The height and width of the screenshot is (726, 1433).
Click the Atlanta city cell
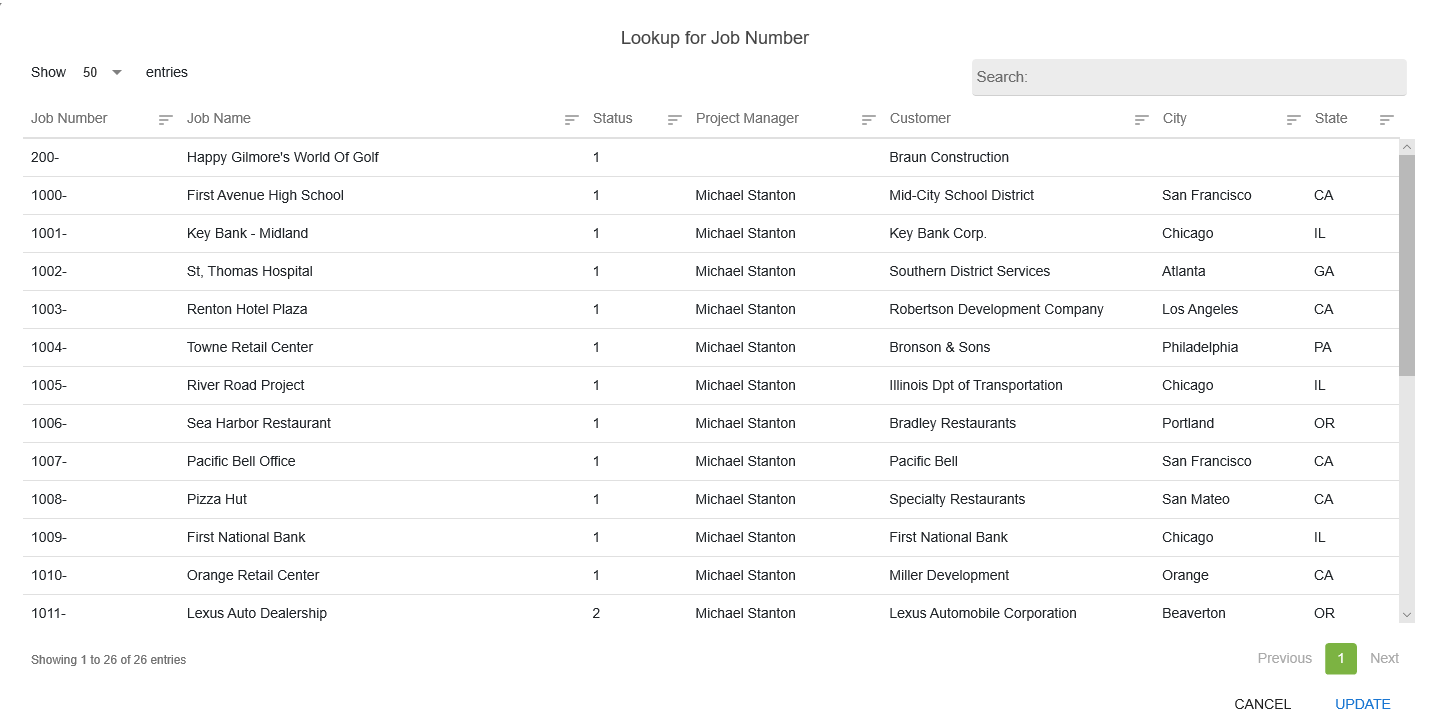[1184, 271]
